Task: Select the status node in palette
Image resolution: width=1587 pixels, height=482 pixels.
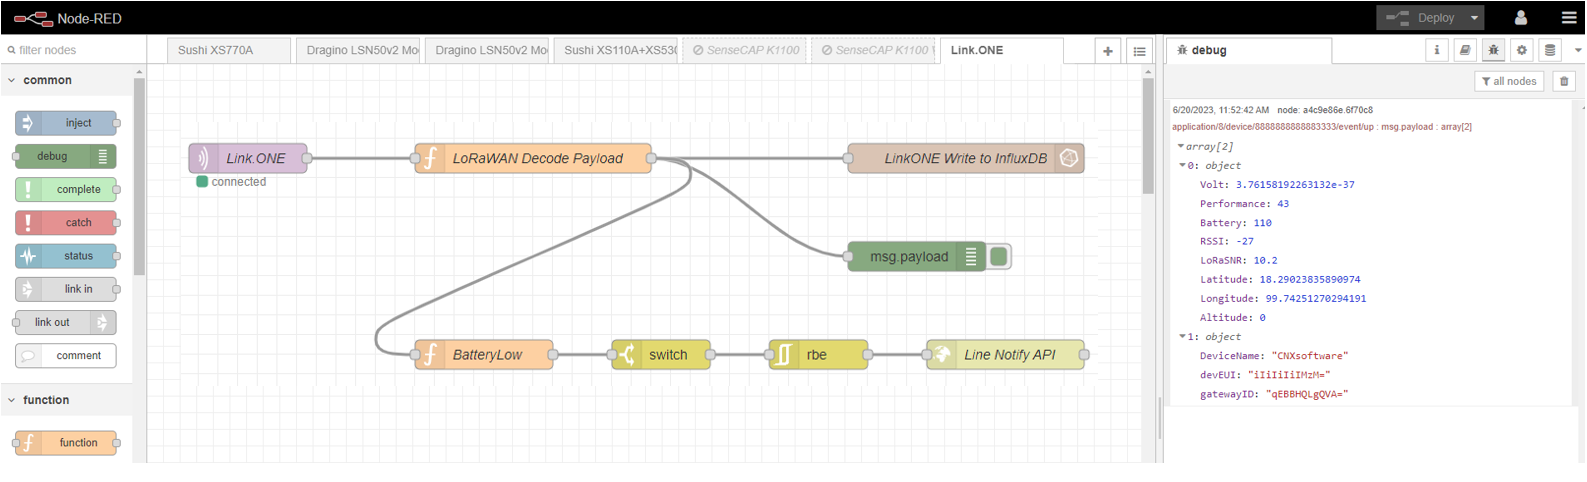Action: click(66, 256)
